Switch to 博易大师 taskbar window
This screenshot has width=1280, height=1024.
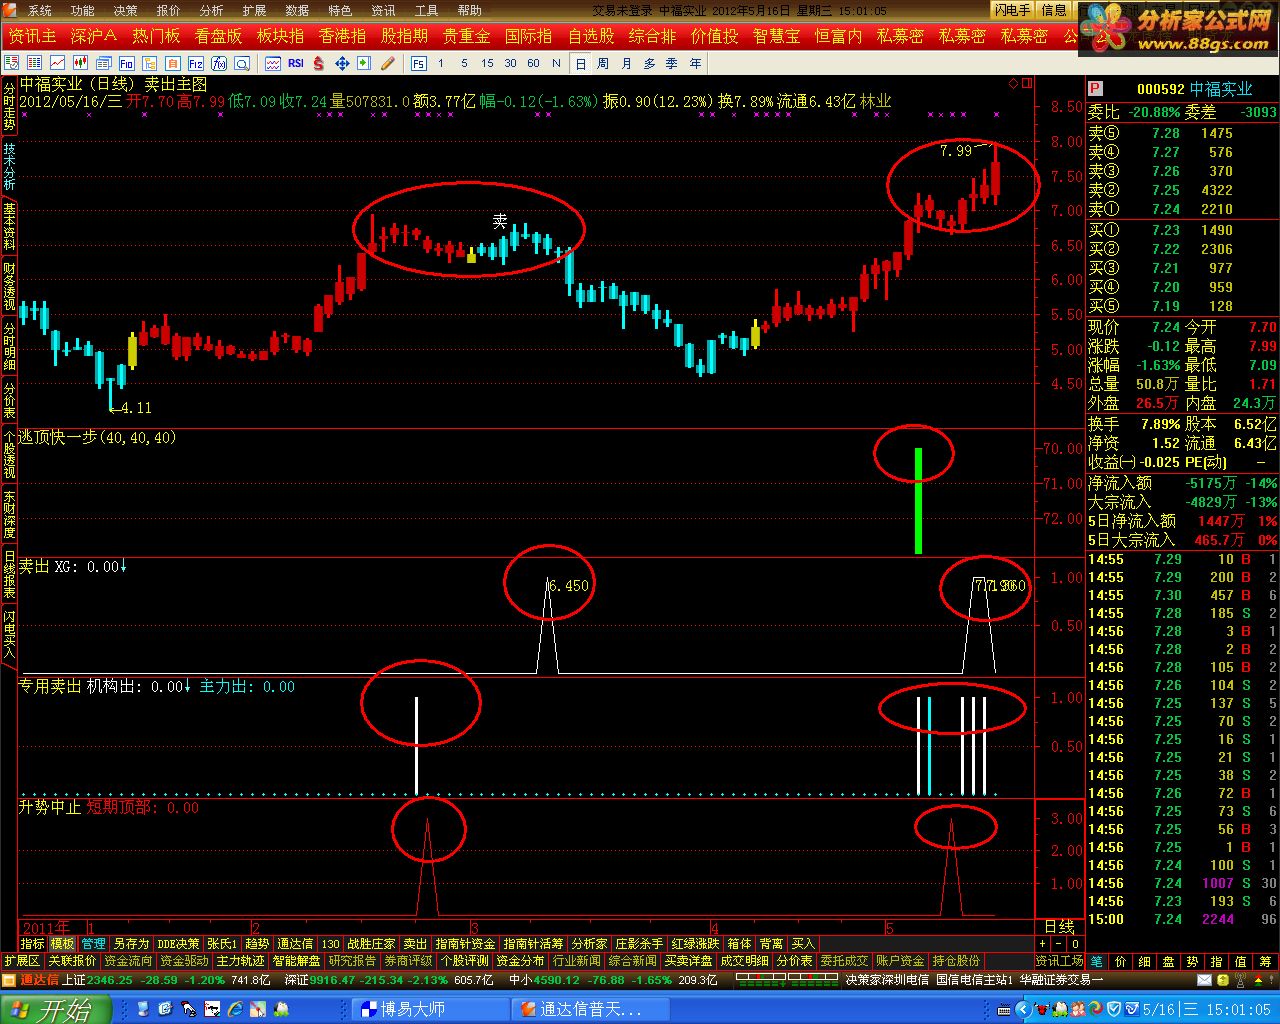430,1010
